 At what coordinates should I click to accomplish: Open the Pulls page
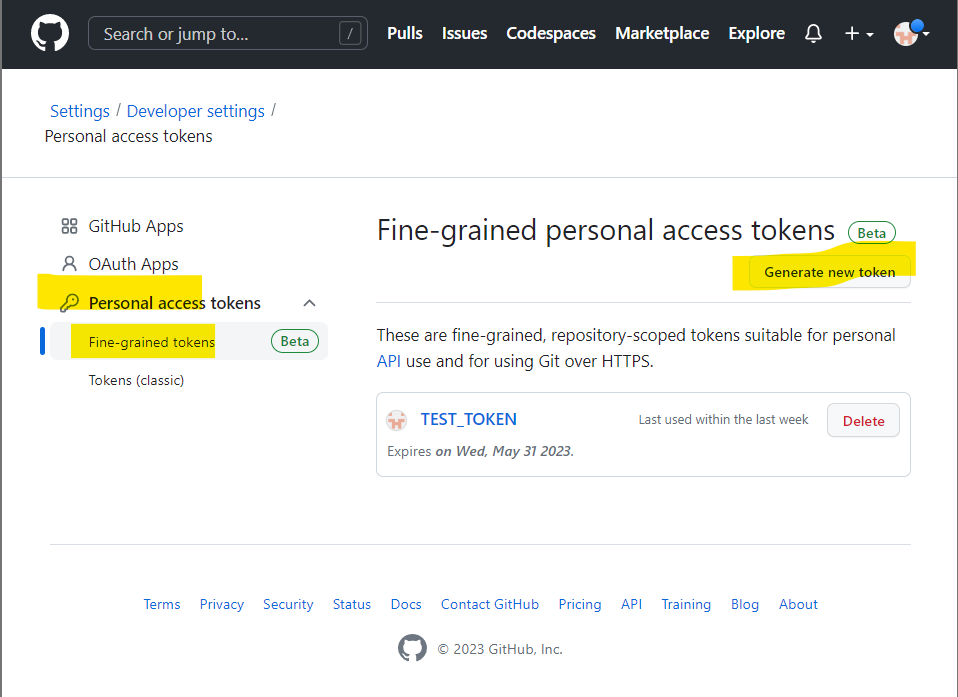click(x=404, y=33)
